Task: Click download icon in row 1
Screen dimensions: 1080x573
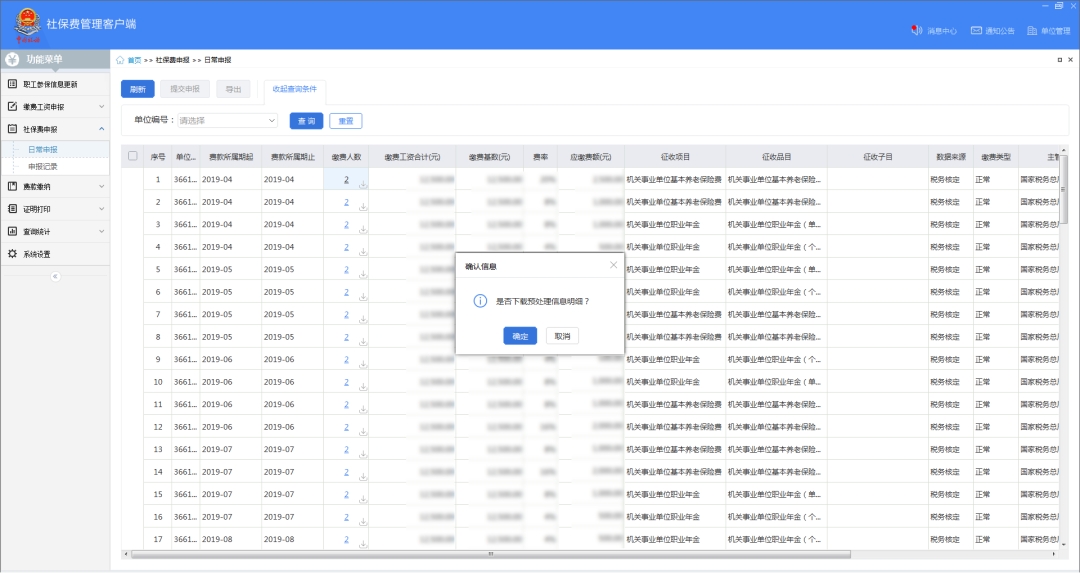Action: tap(363, 184)
